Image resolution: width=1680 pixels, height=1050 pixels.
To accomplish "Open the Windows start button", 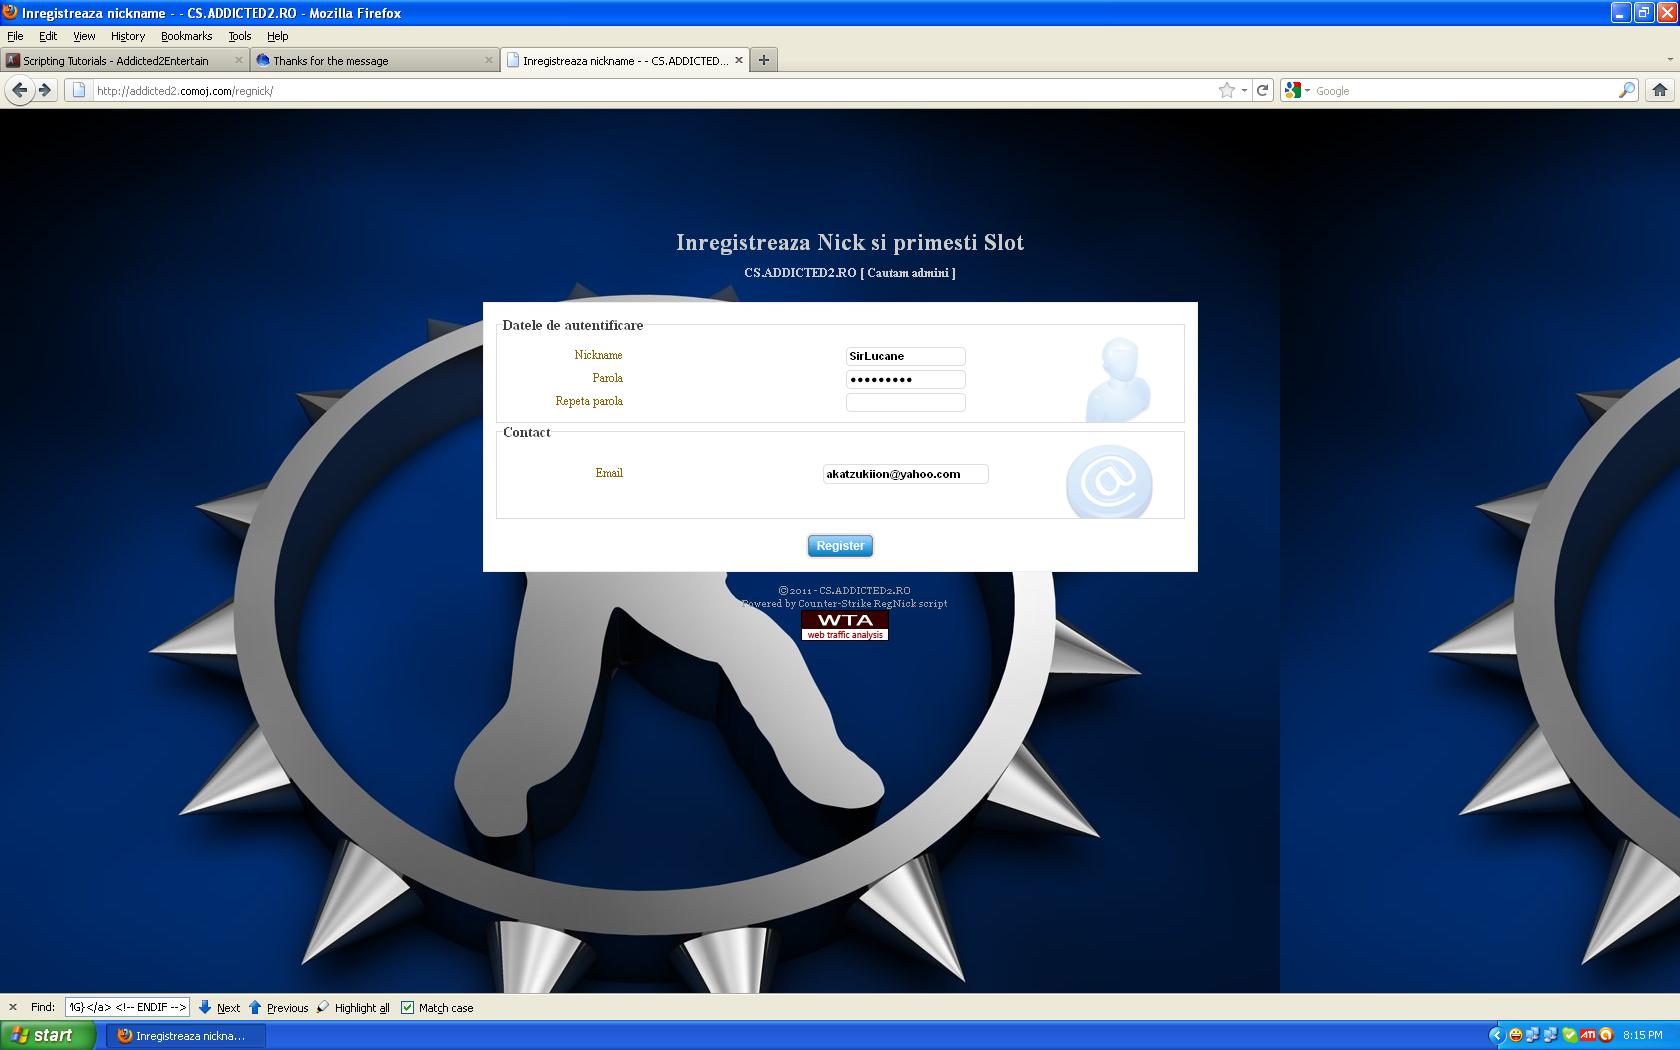I will pos(48,1035).
